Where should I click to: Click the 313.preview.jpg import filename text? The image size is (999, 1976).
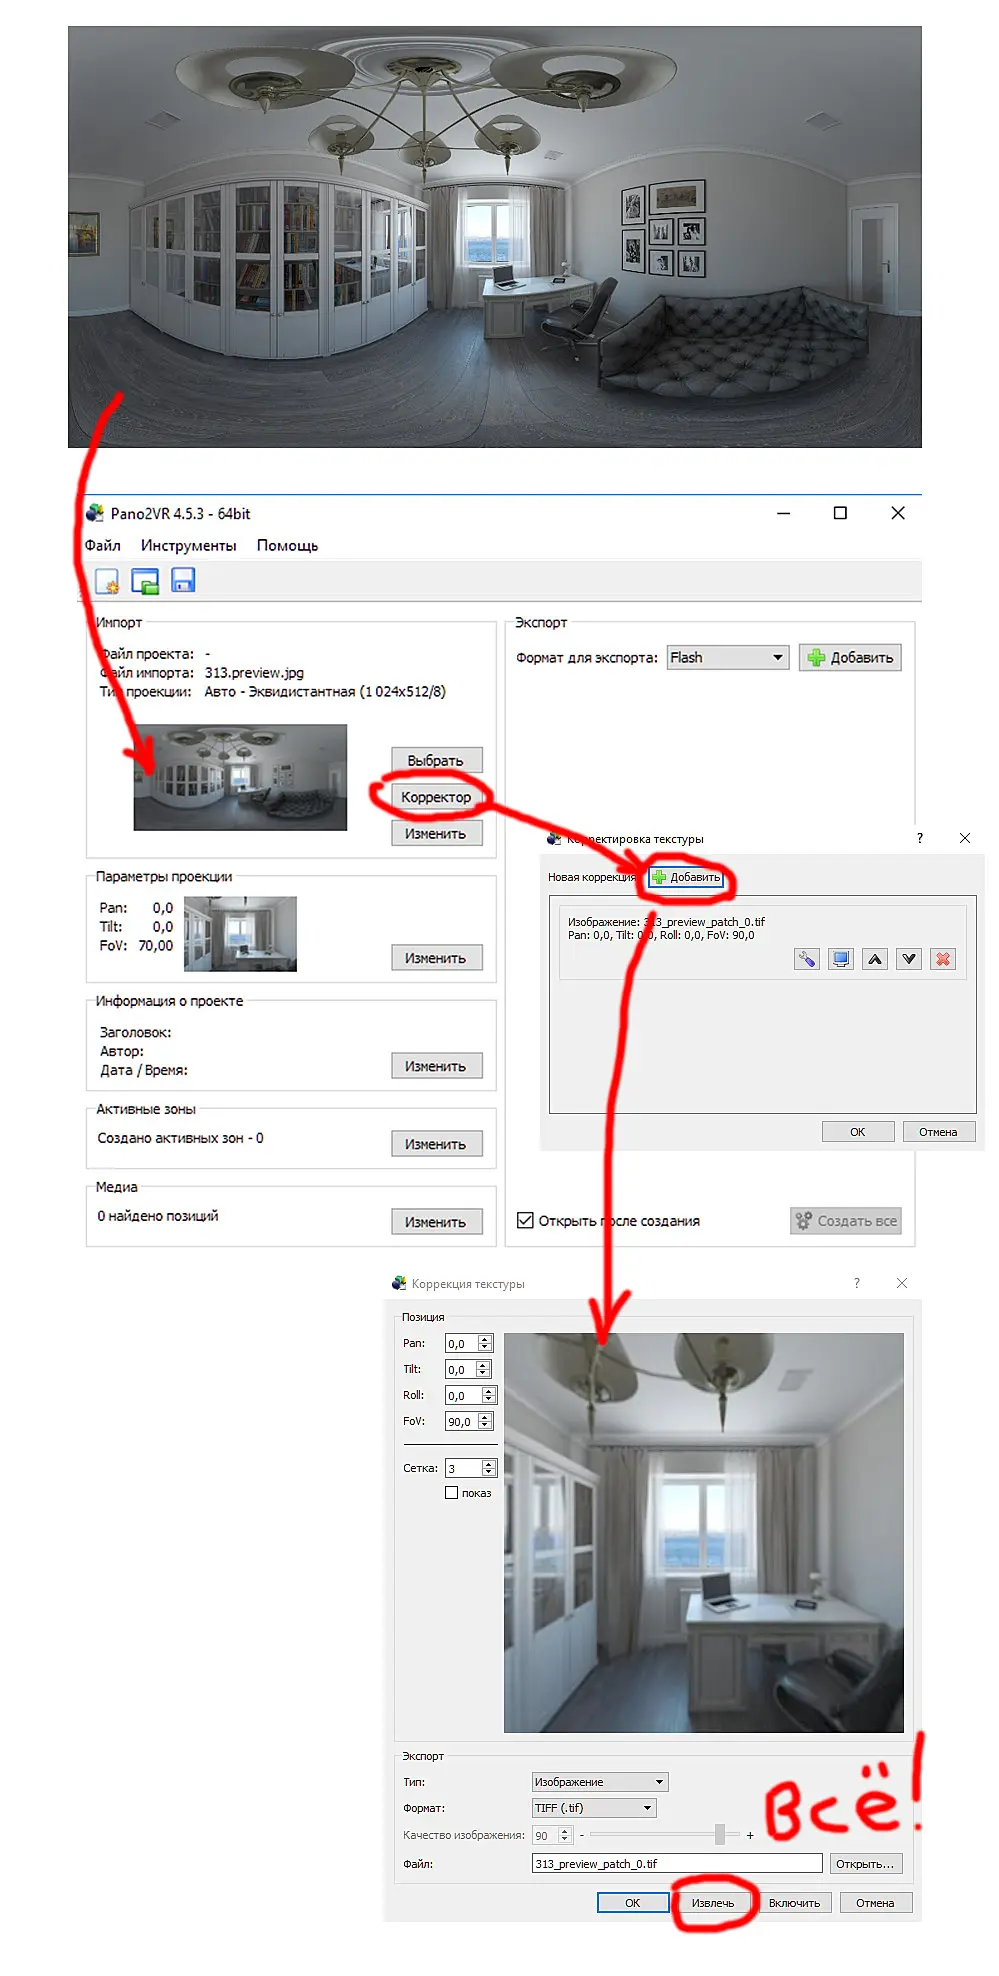(254, 673)
